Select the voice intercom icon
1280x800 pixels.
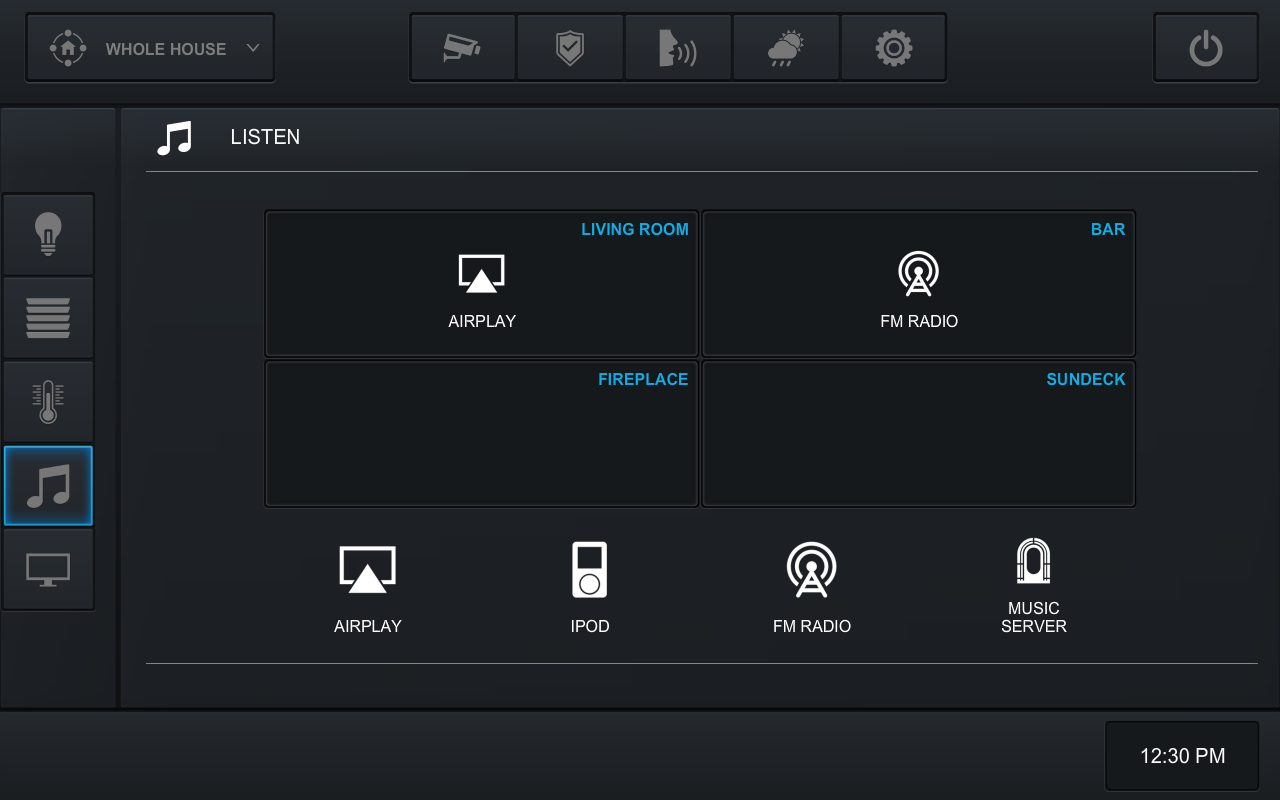point(678,48)
